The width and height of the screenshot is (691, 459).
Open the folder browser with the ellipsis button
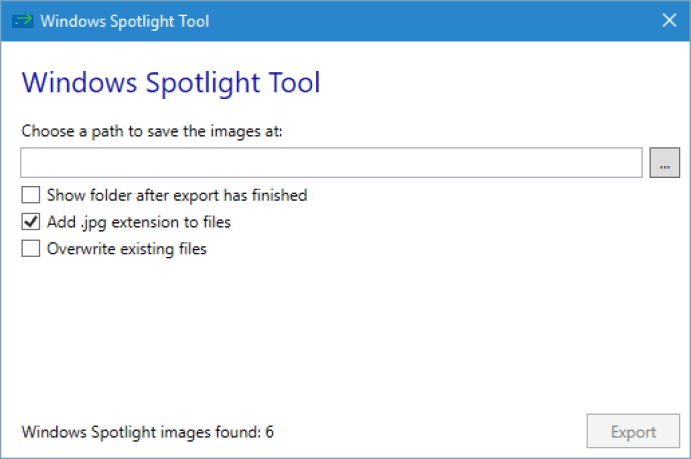[665, 163]
